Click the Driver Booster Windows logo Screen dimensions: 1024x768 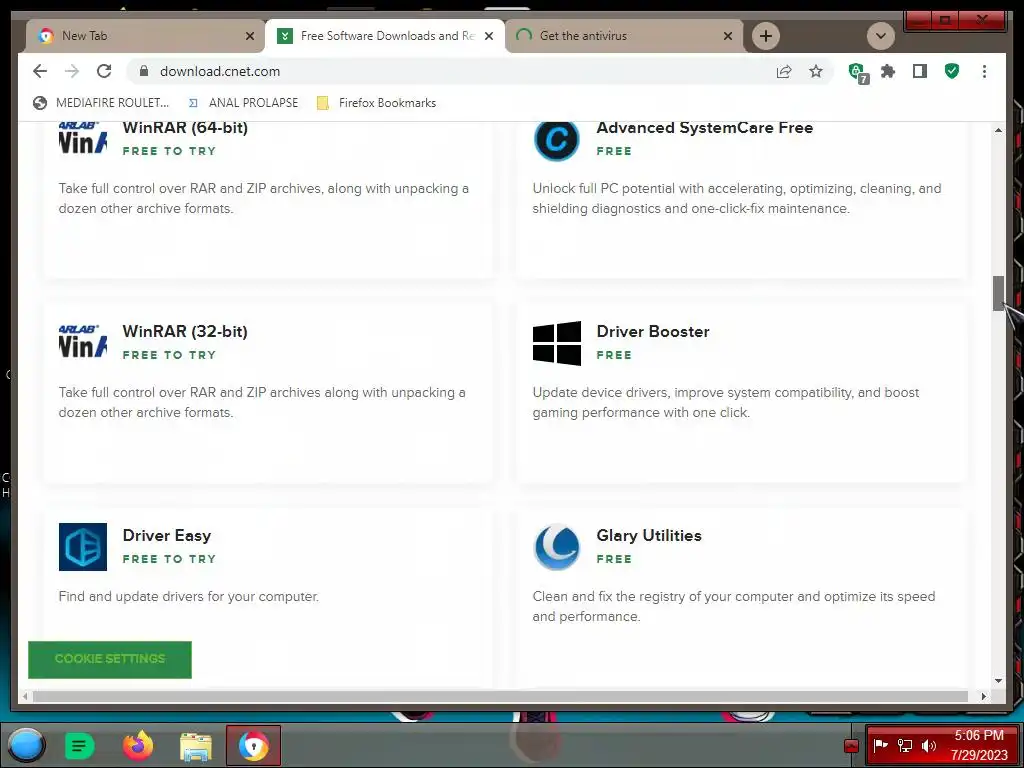click(x=556, y=343)
